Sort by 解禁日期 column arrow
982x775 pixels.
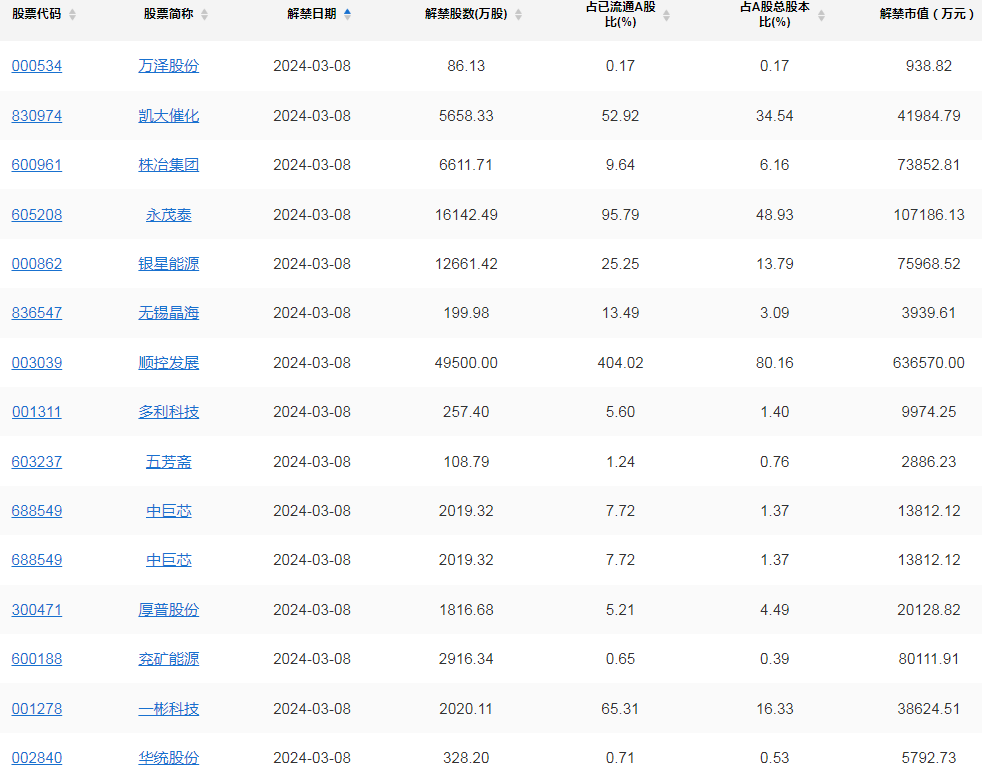point(348,14)
